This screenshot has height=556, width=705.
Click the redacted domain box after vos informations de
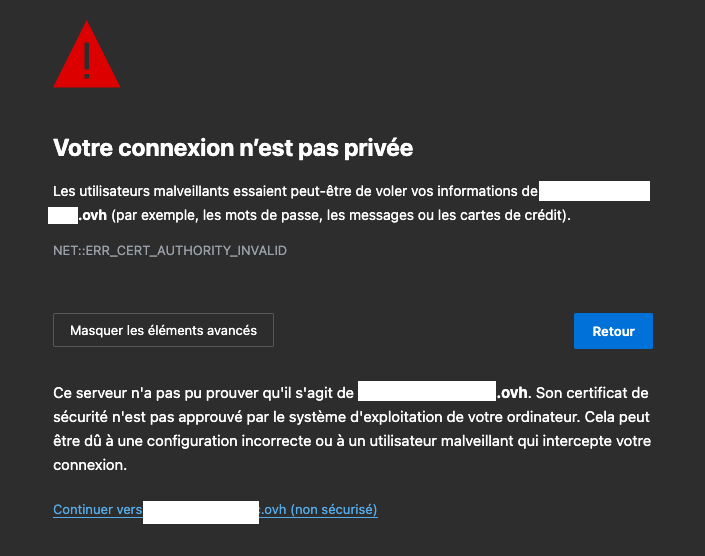594,191
